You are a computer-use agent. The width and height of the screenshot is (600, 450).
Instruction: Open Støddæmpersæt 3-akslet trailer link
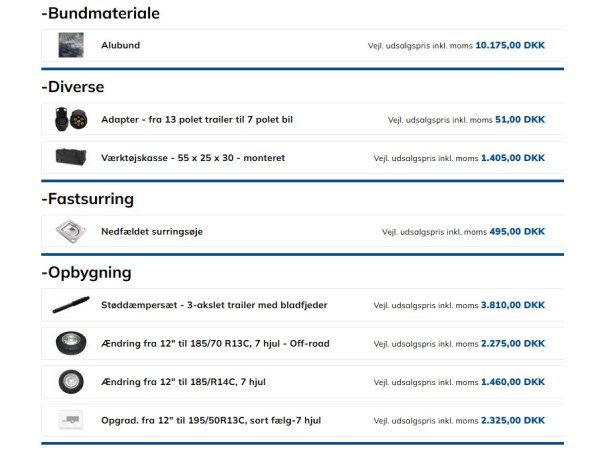tap(214, 305)
